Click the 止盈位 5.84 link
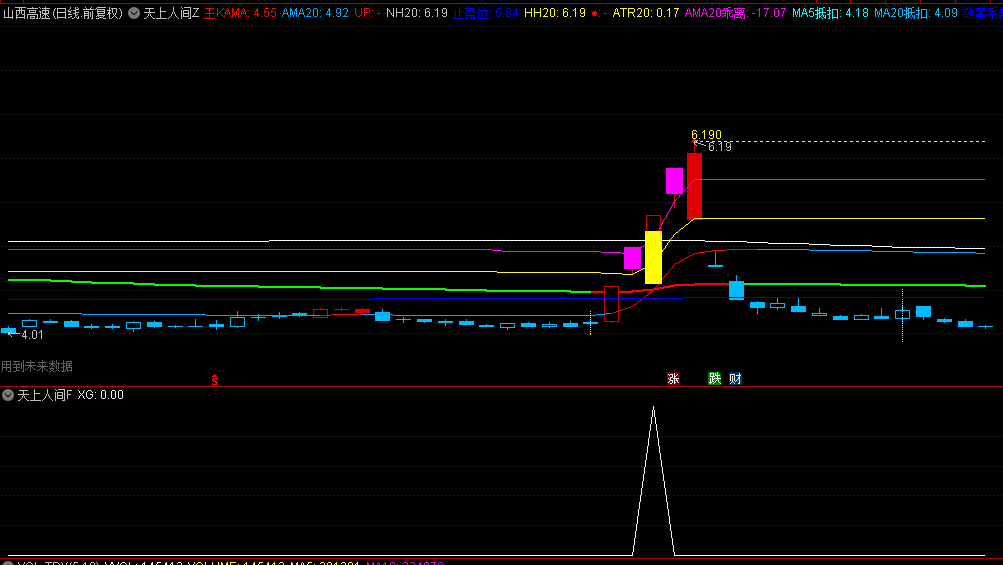1003x565 pixels. [x=486, y=13]
